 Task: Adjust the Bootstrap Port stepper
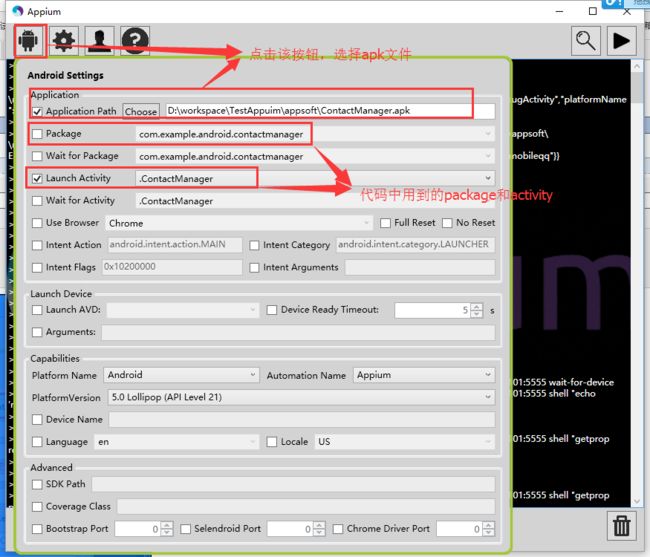[167, 529]
